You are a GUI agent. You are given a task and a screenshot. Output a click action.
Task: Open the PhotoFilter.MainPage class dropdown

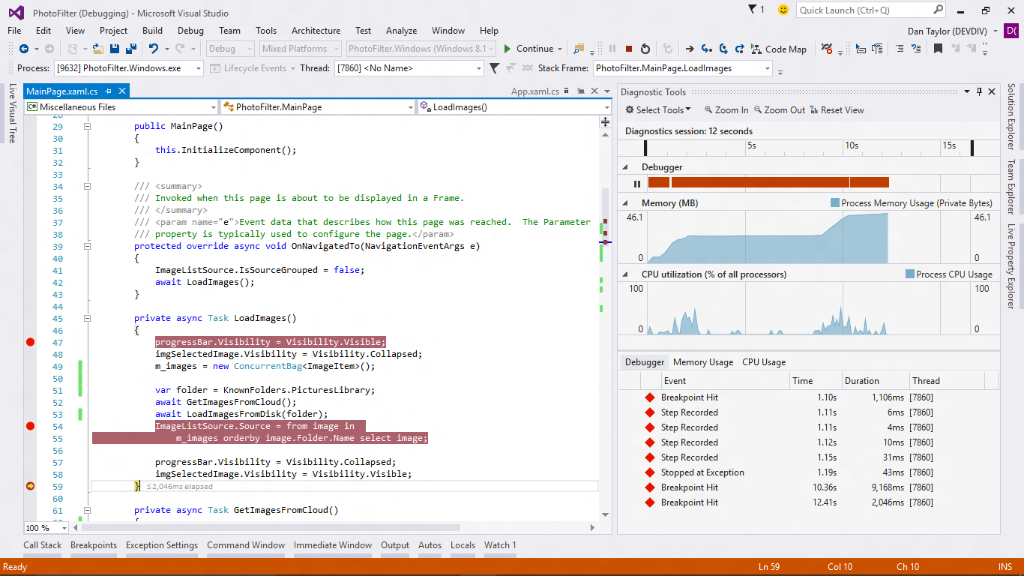pyautogui.click(x=318, y=107)
